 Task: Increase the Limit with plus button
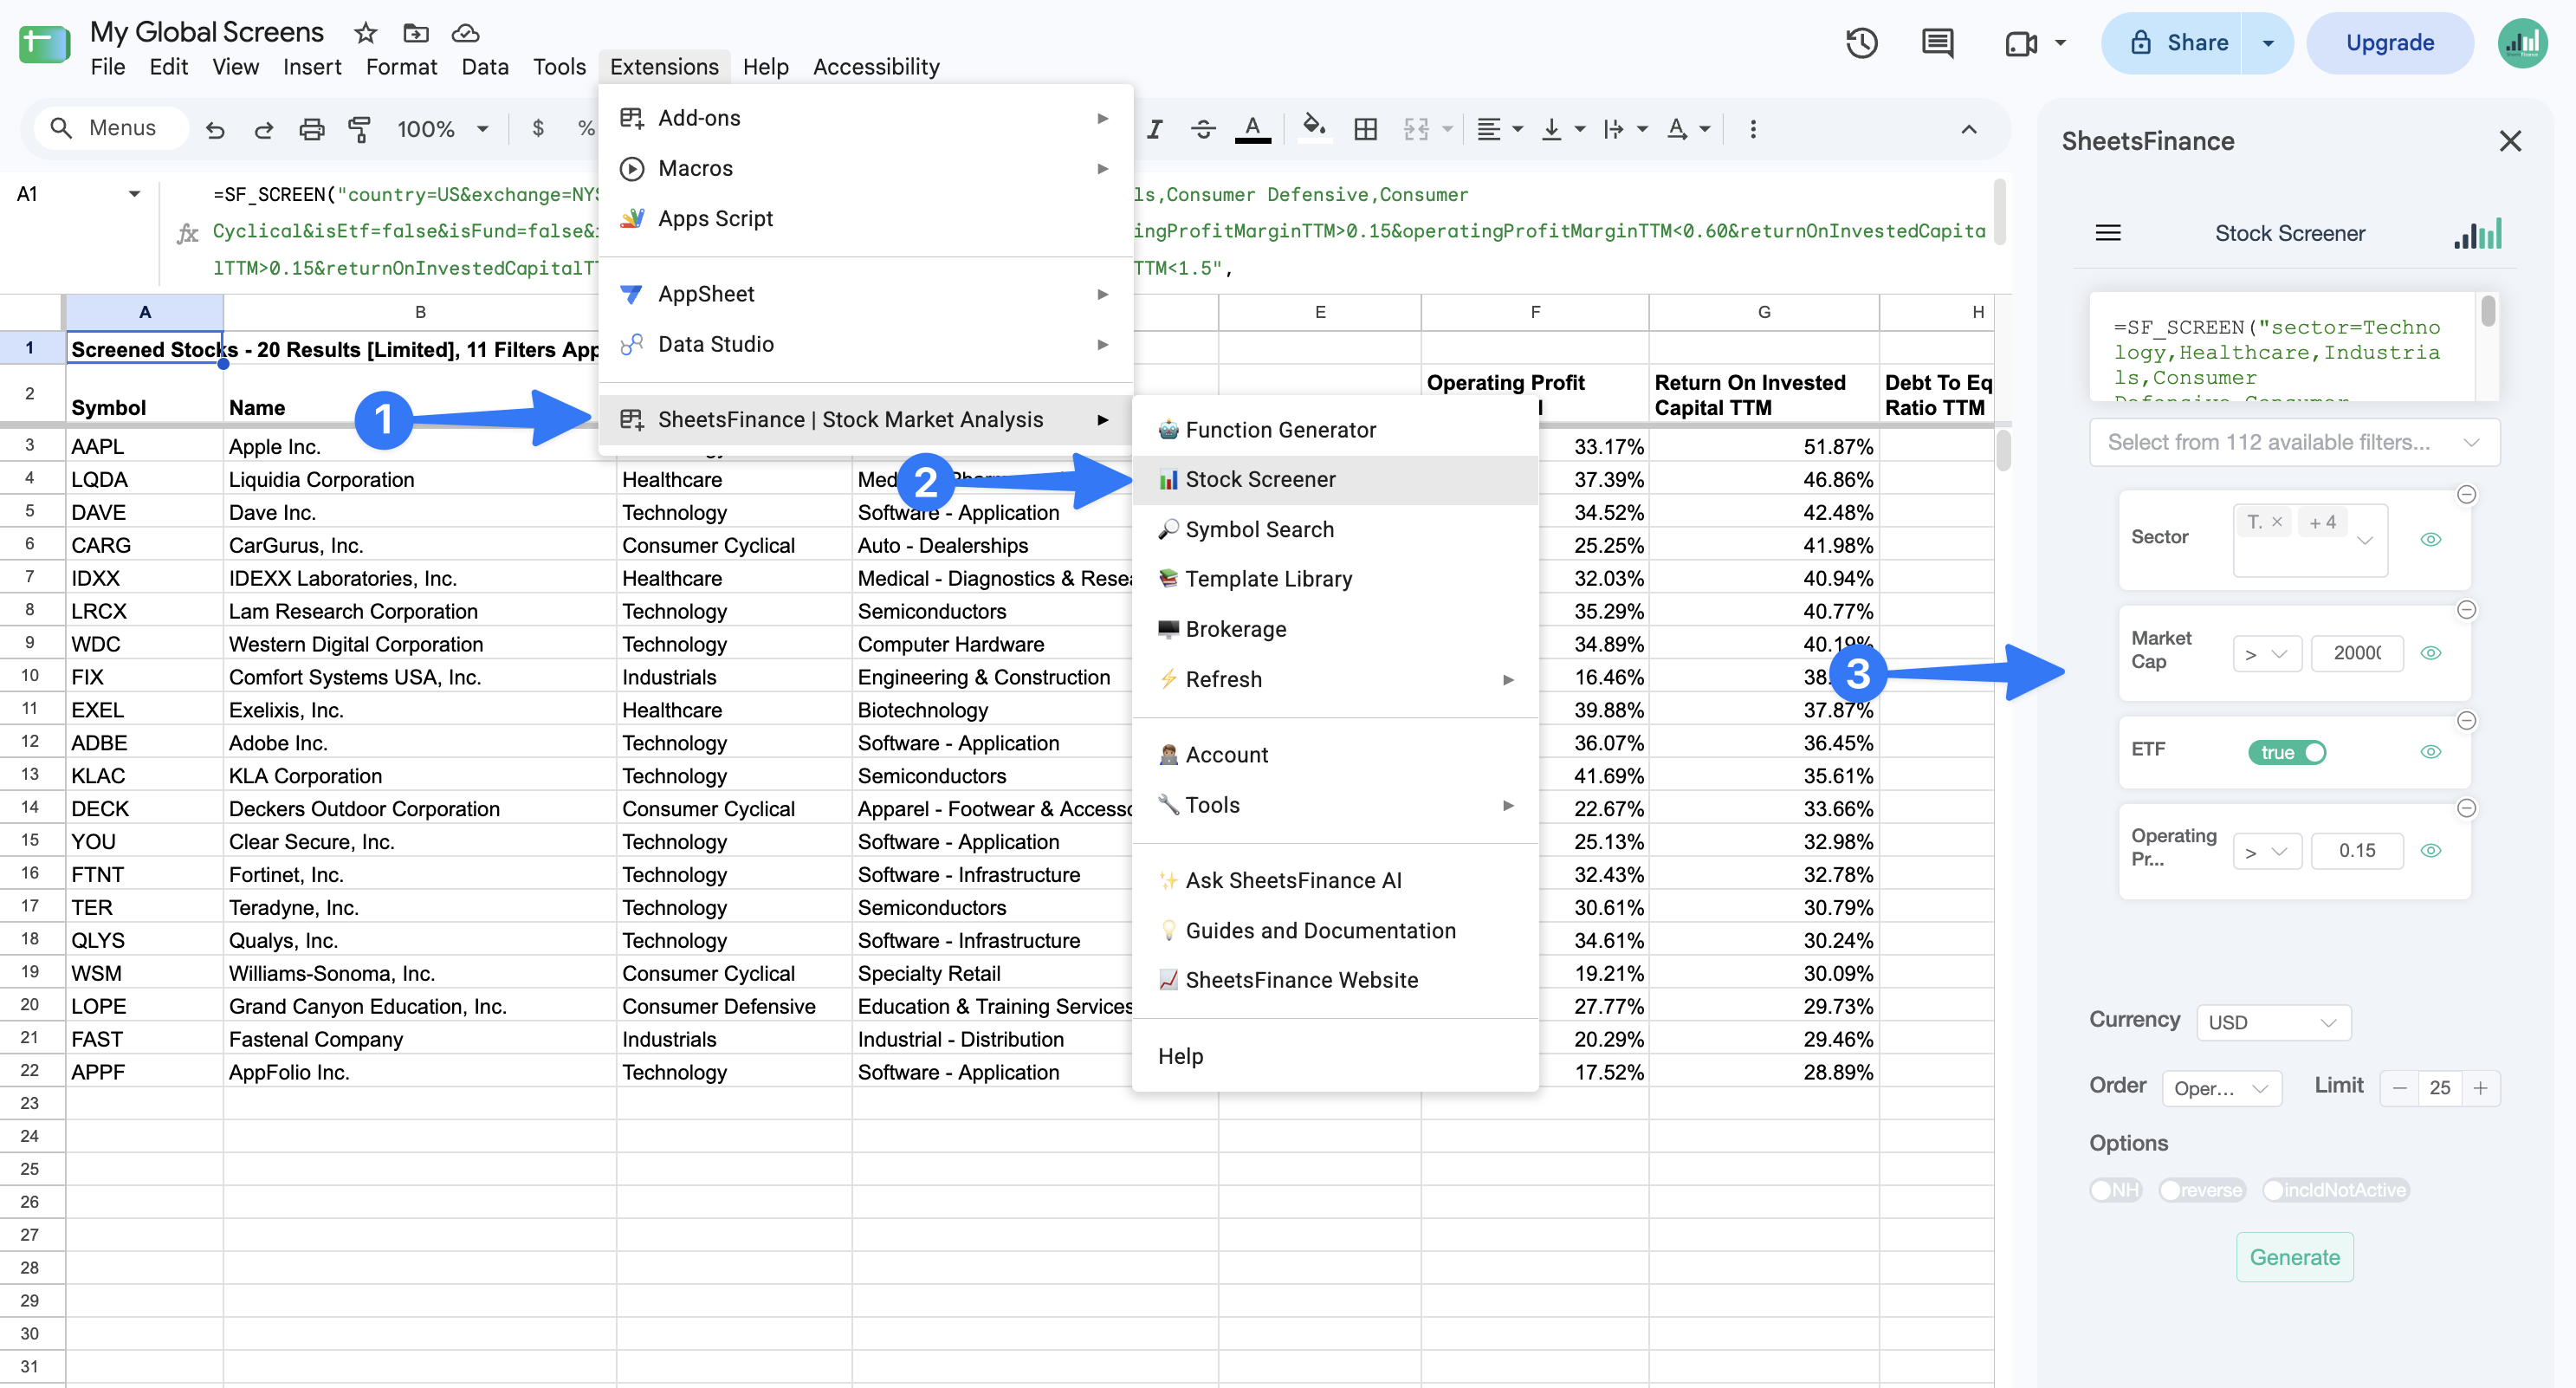coord(2479,1088)
